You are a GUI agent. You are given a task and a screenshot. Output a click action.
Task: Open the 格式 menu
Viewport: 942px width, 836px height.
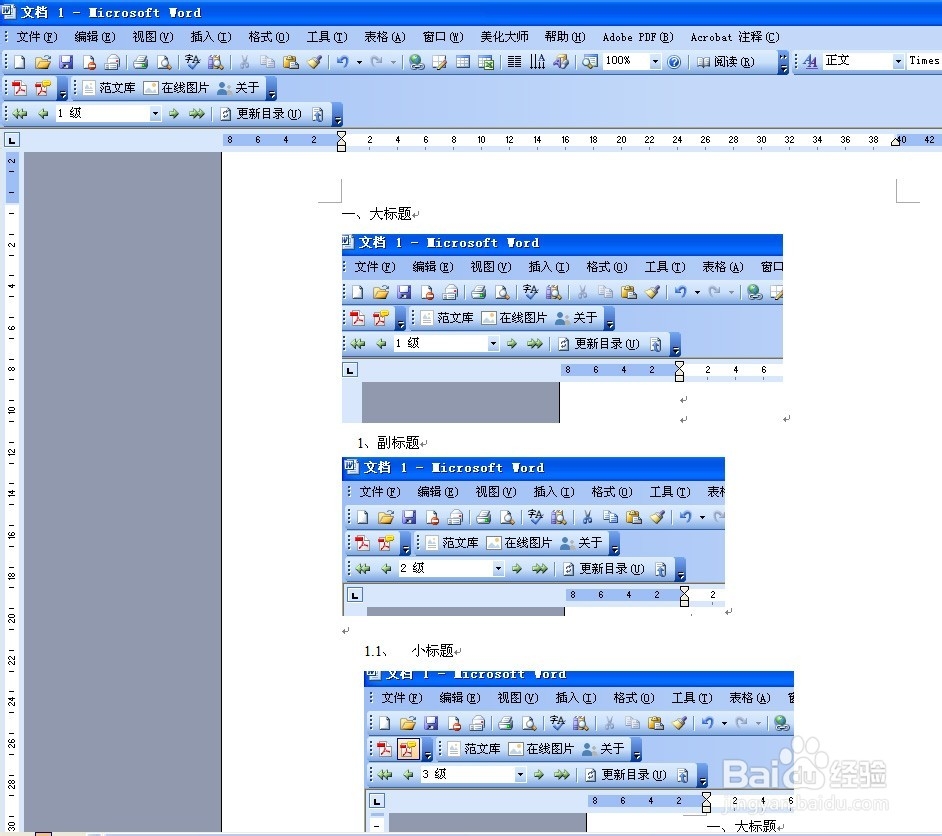pyautogui.click(x=269, y=37)
